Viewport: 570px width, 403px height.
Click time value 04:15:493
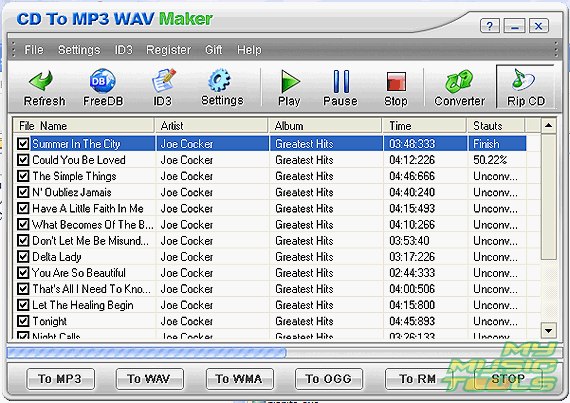pos(412,208)
